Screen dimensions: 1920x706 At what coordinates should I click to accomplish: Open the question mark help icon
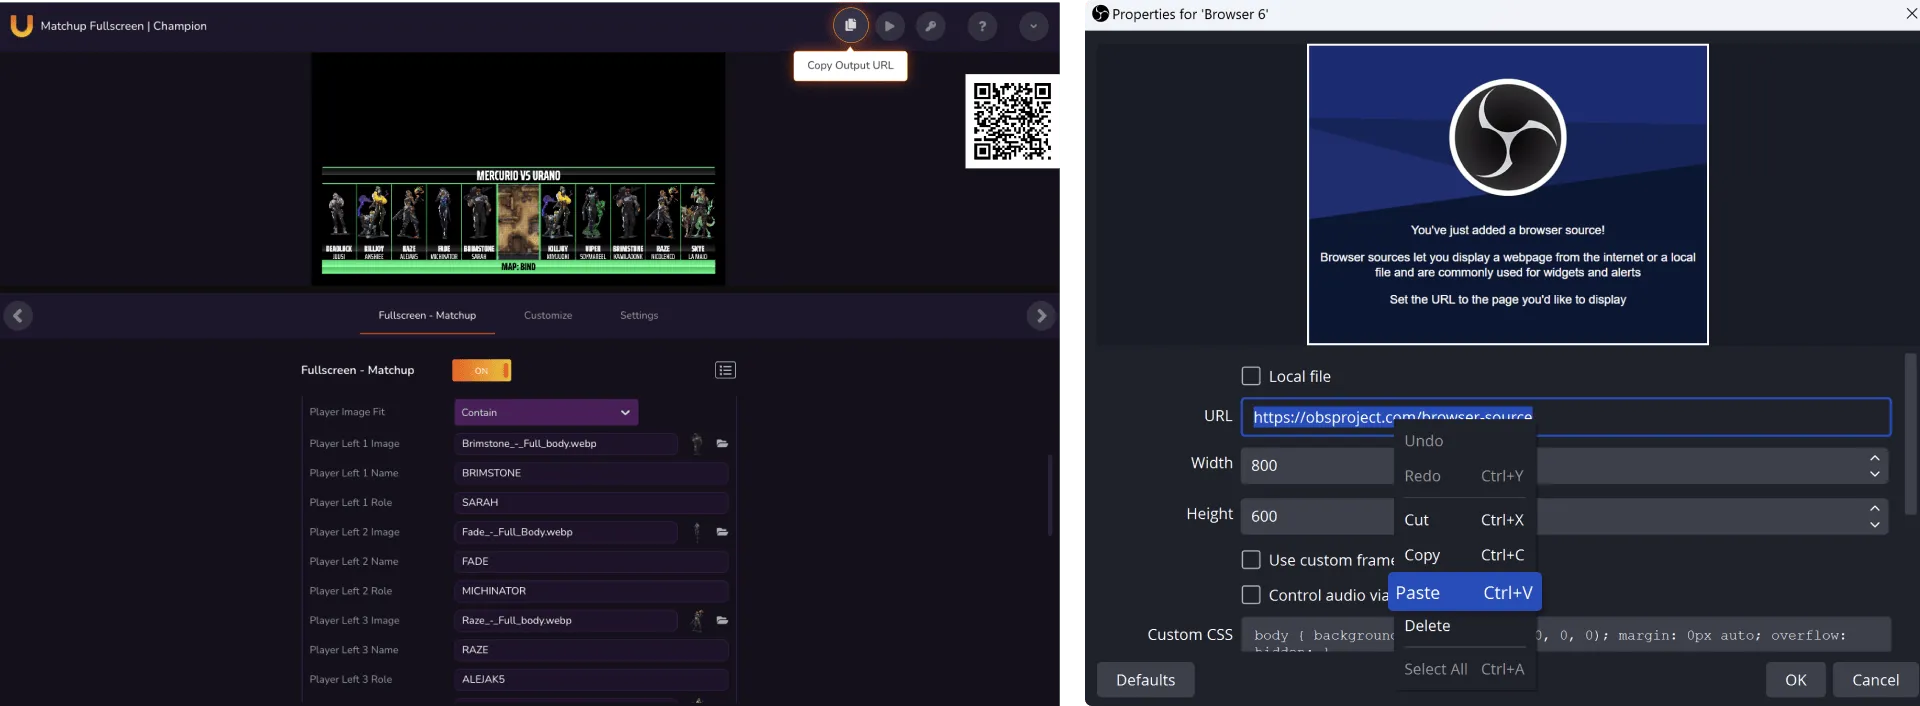(982, 26)
